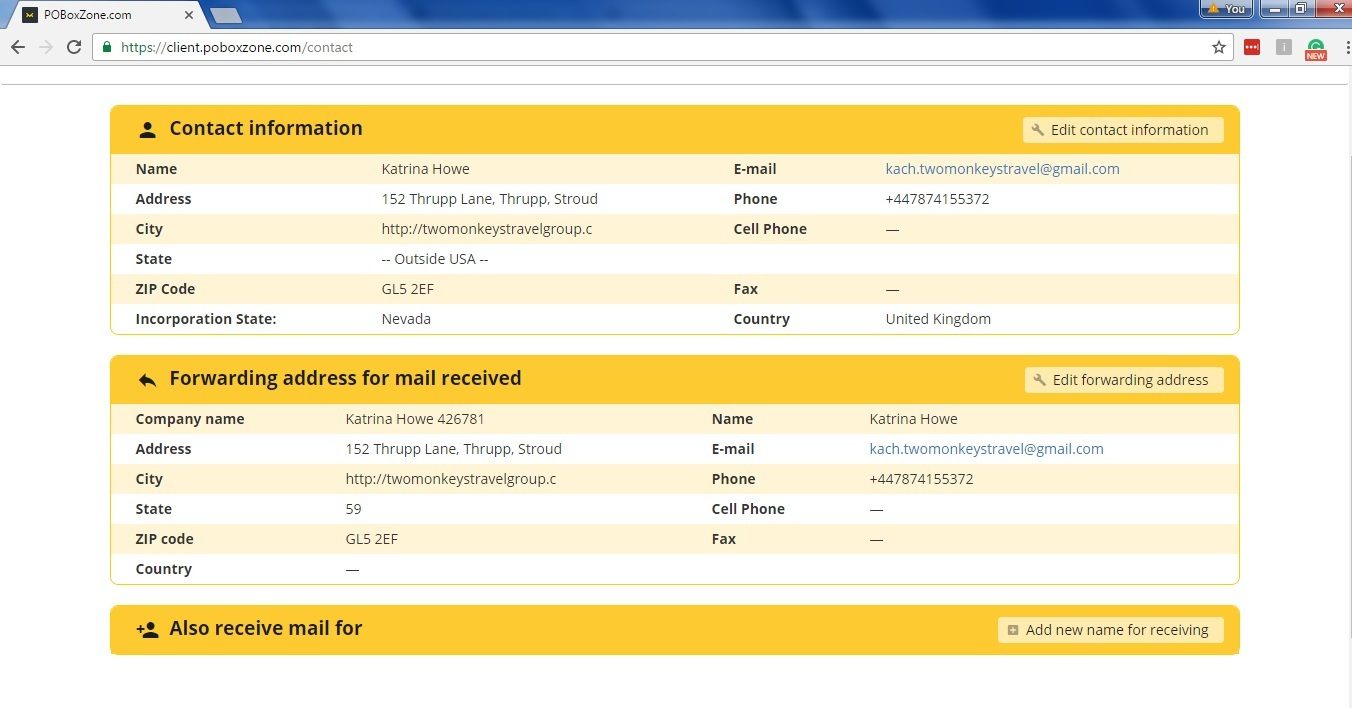
Task: Open a new browser tab
Action: (227, 15)
